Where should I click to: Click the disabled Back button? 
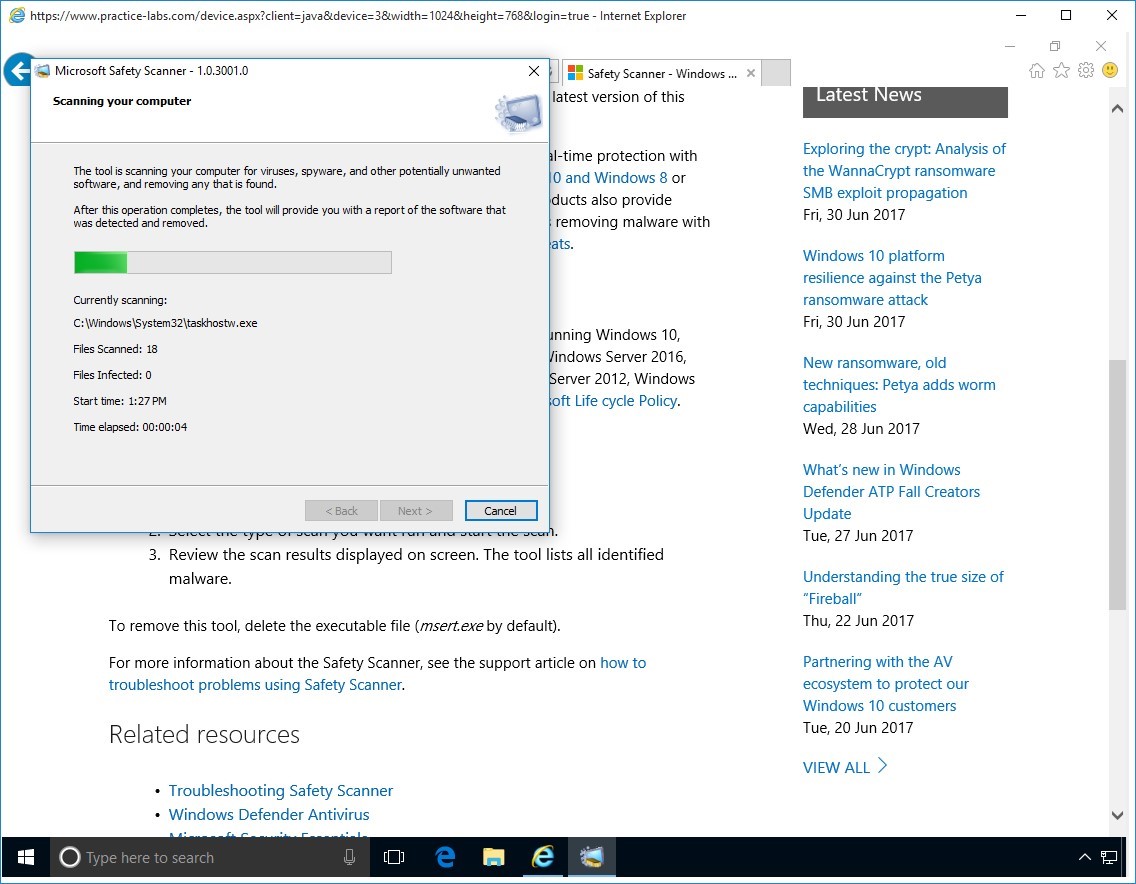[x=341, y=511]
